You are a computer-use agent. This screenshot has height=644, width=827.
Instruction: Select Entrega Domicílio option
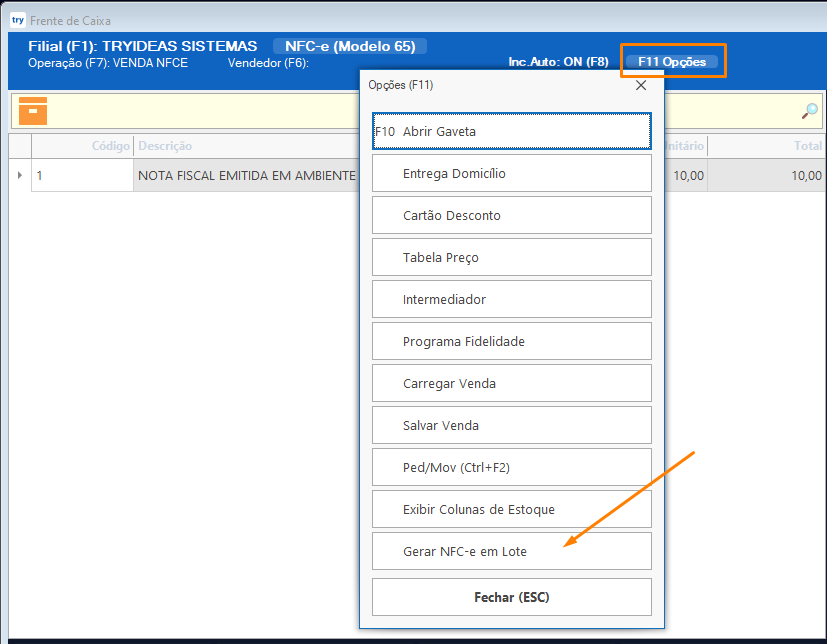pyautogui.click(x=512, y=173)
